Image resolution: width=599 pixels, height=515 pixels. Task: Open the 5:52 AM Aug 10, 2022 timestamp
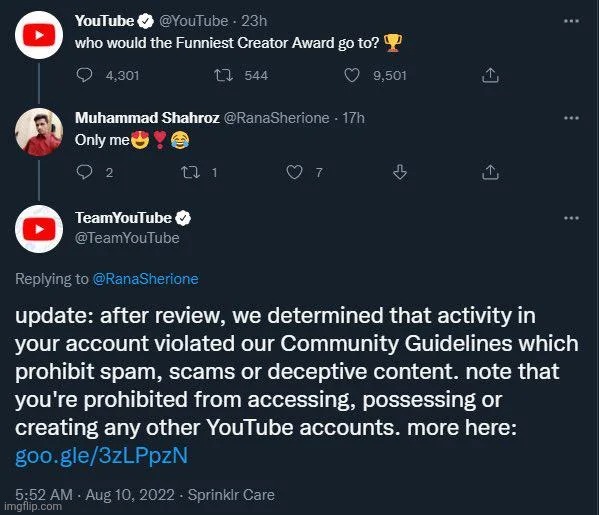[x=95, y=495]
